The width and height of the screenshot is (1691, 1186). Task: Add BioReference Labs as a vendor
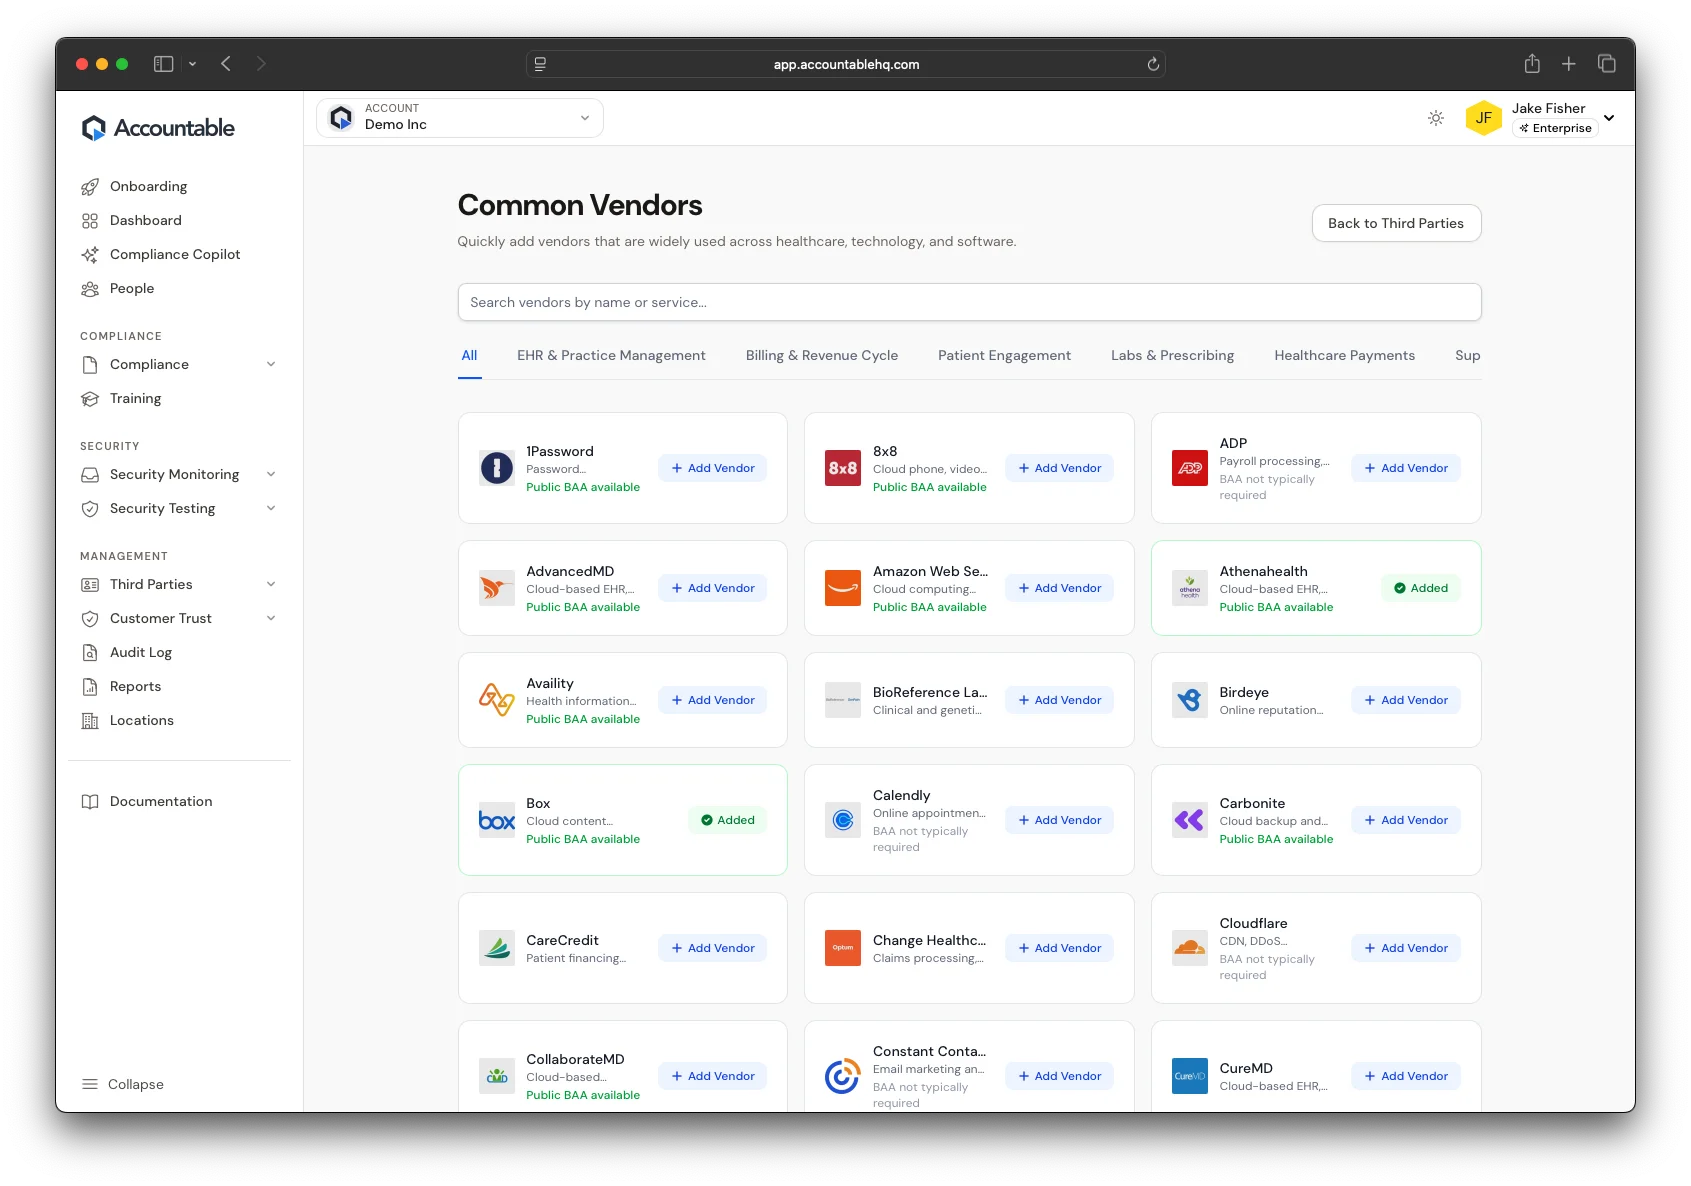[1059, 700]
